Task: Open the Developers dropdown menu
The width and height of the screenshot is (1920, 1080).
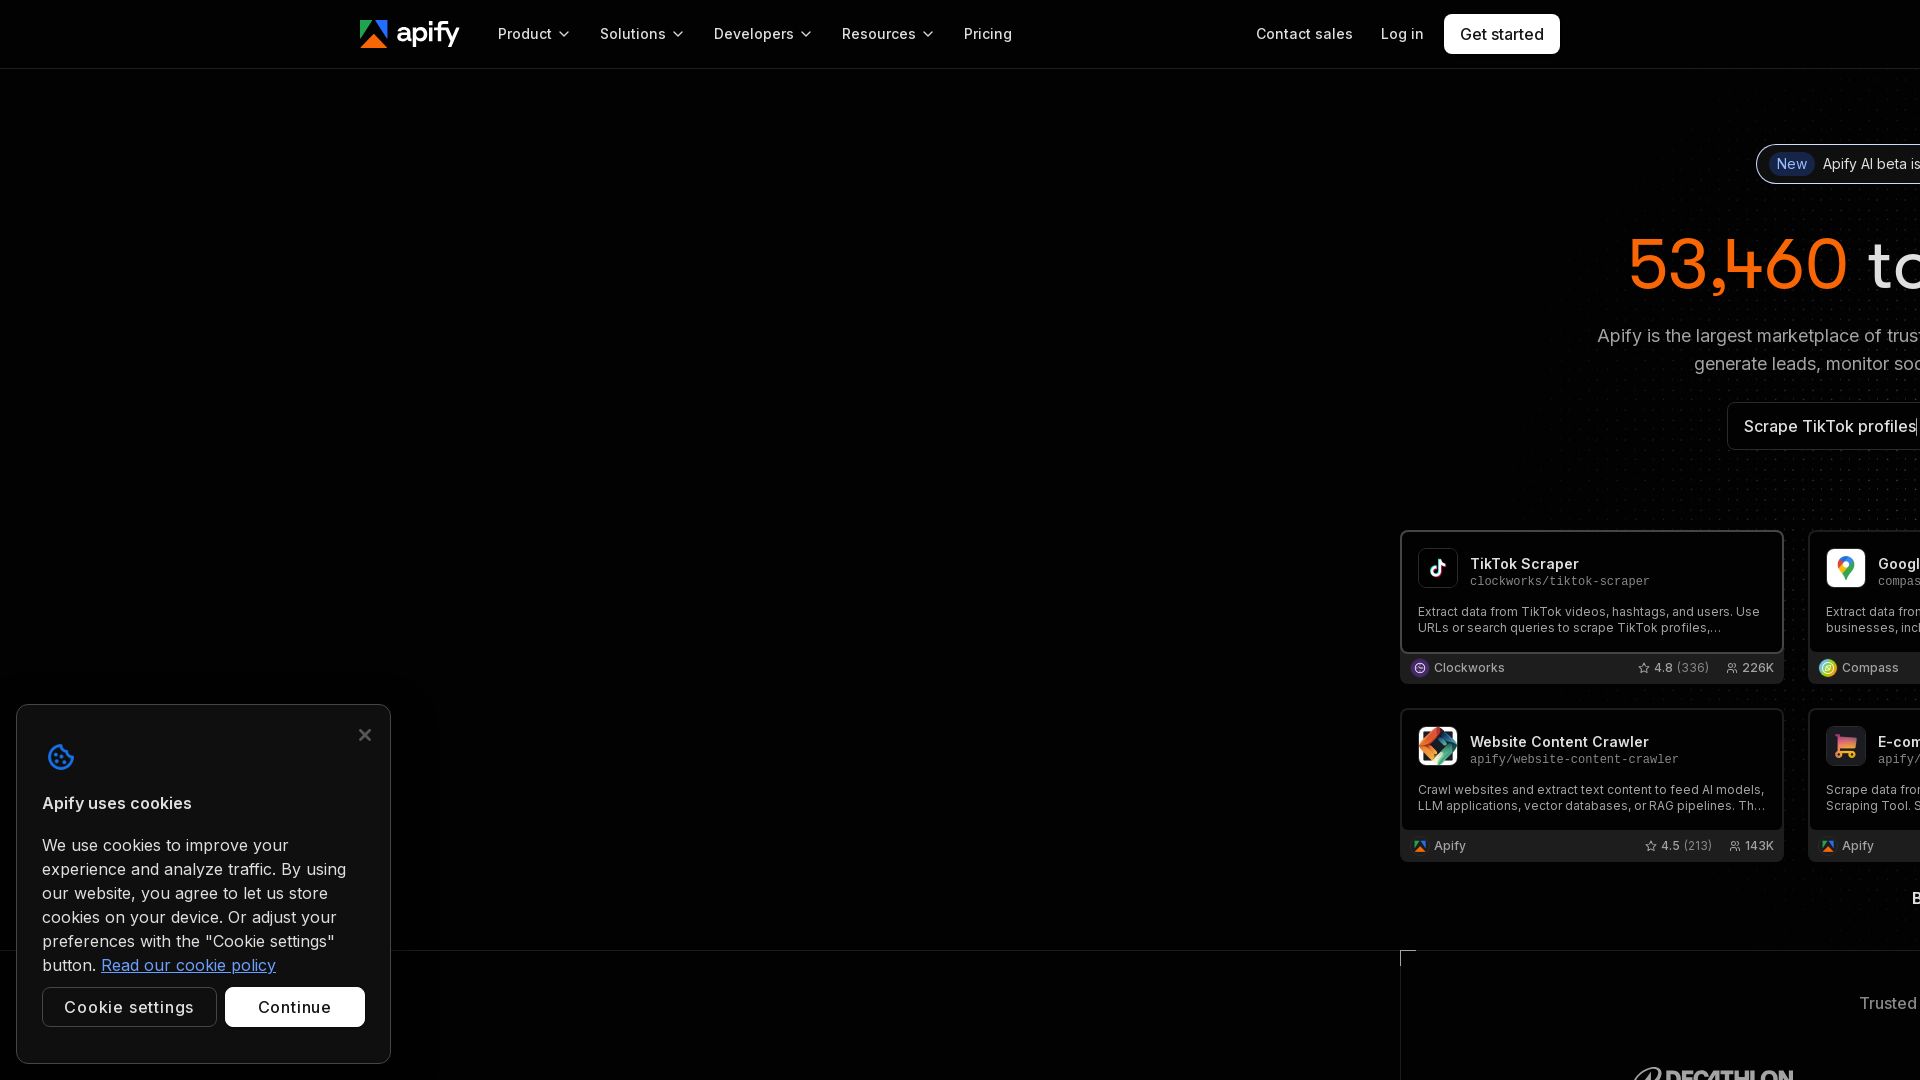Action: 763,34
